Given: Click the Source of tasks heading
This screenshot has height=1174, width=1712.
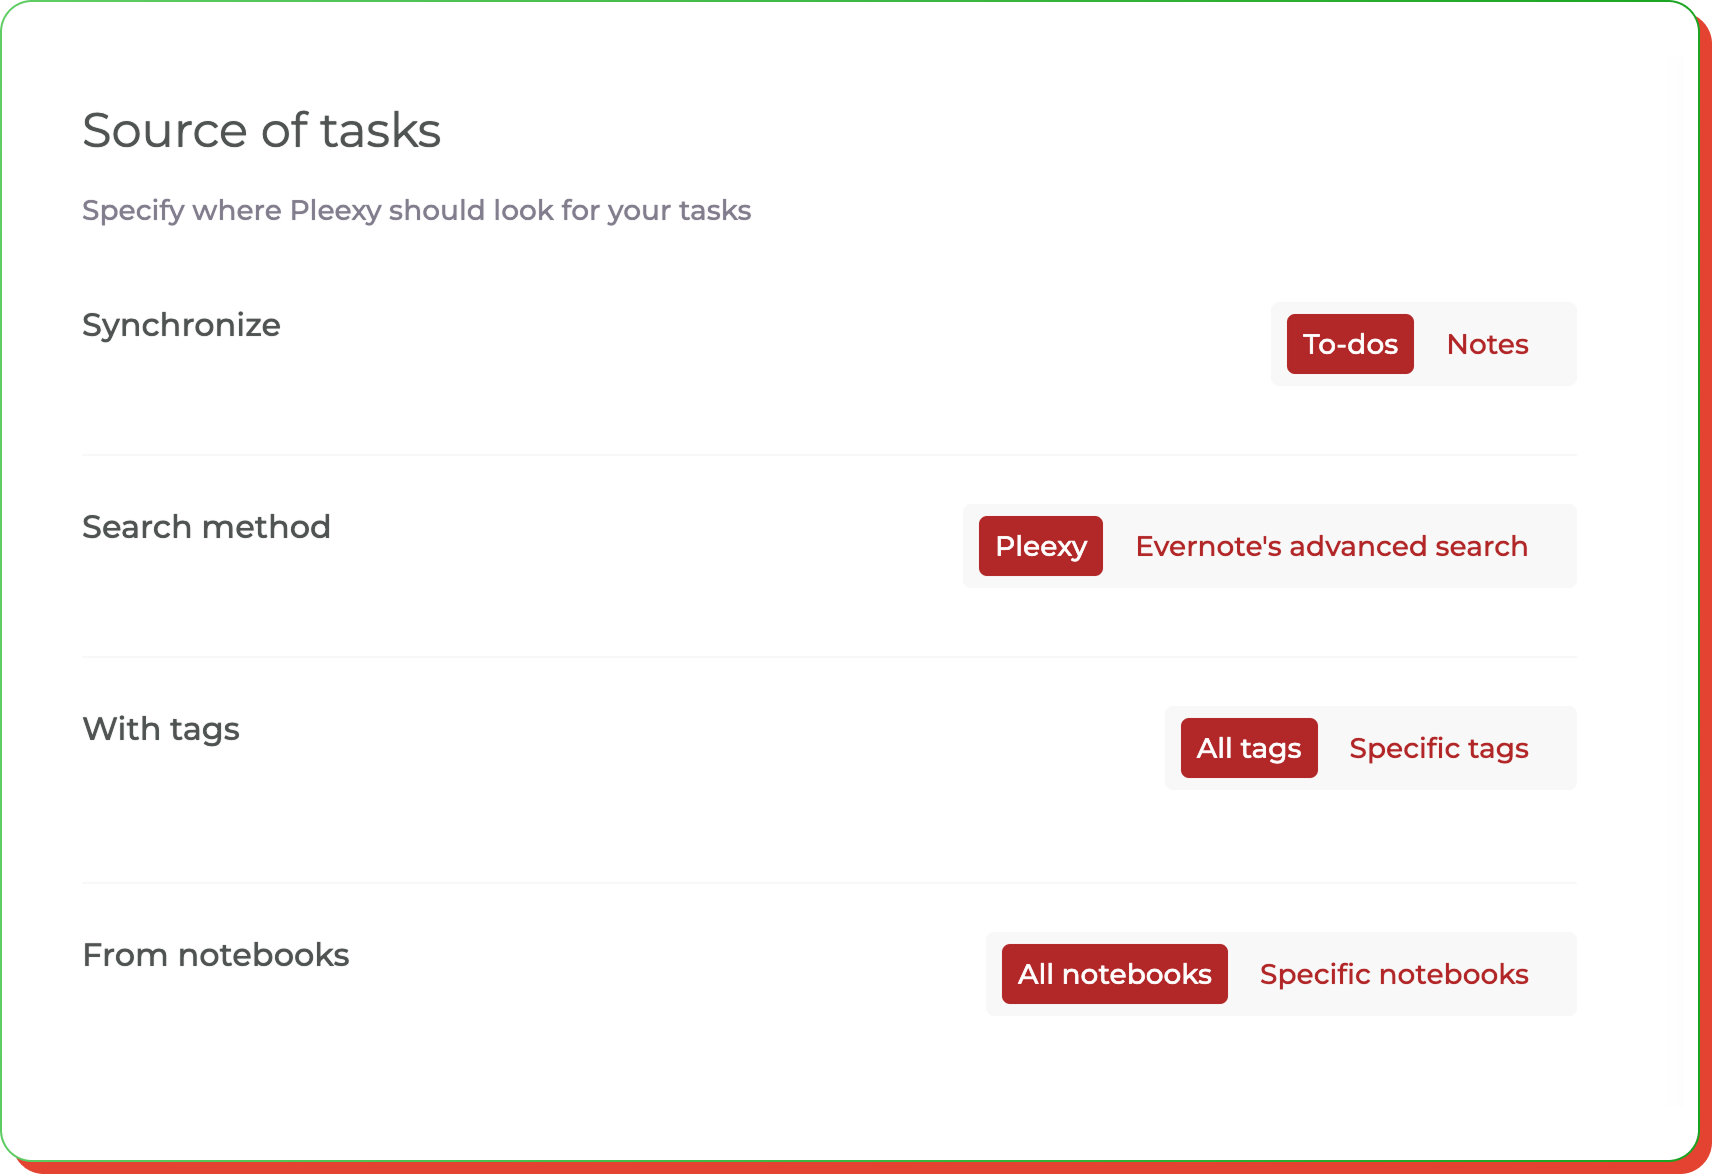Looking at the screenshot, I should click(x=261, y=129).
